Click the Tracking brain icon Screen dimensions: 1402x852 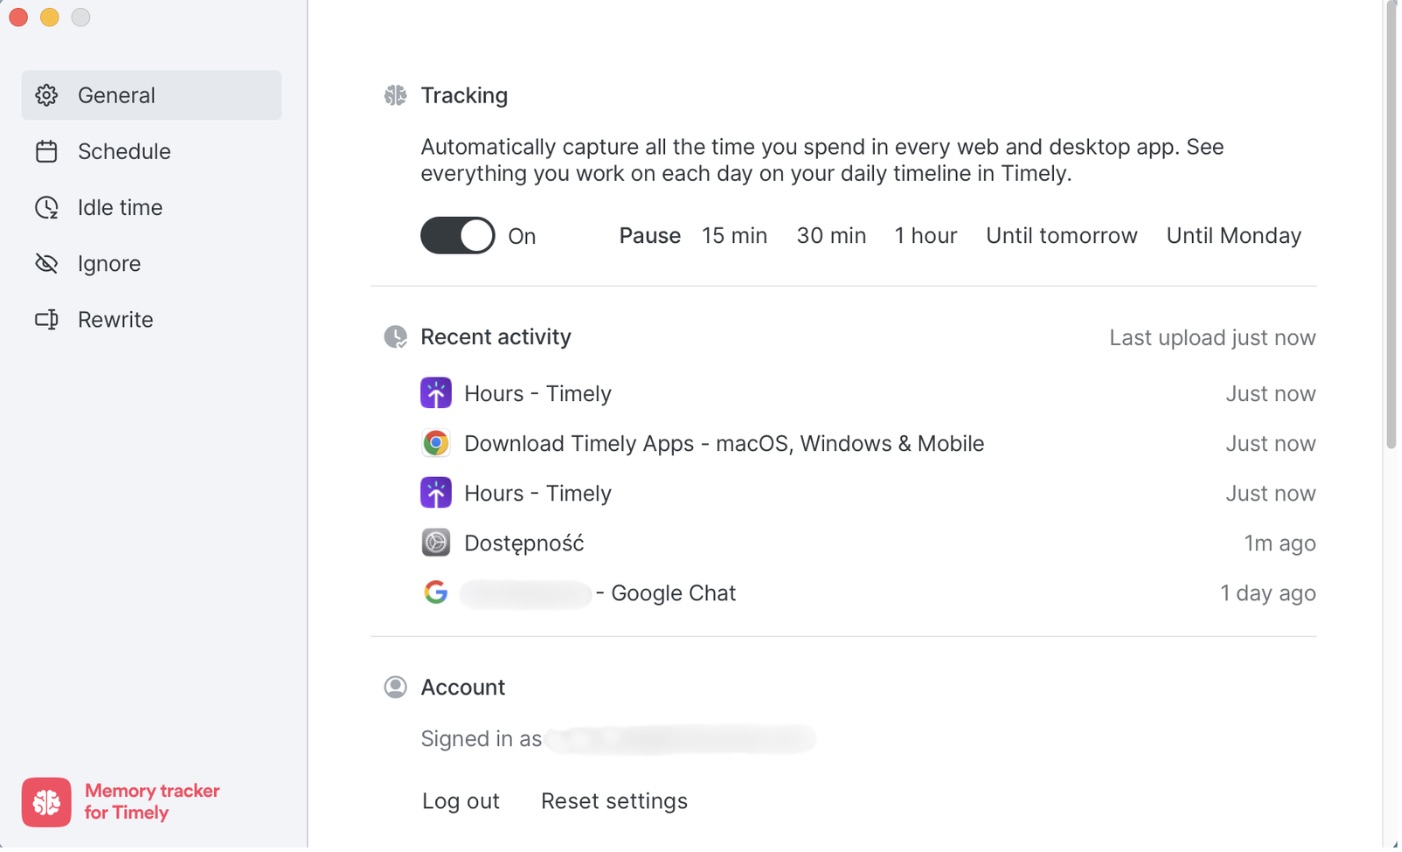point(395,95)
